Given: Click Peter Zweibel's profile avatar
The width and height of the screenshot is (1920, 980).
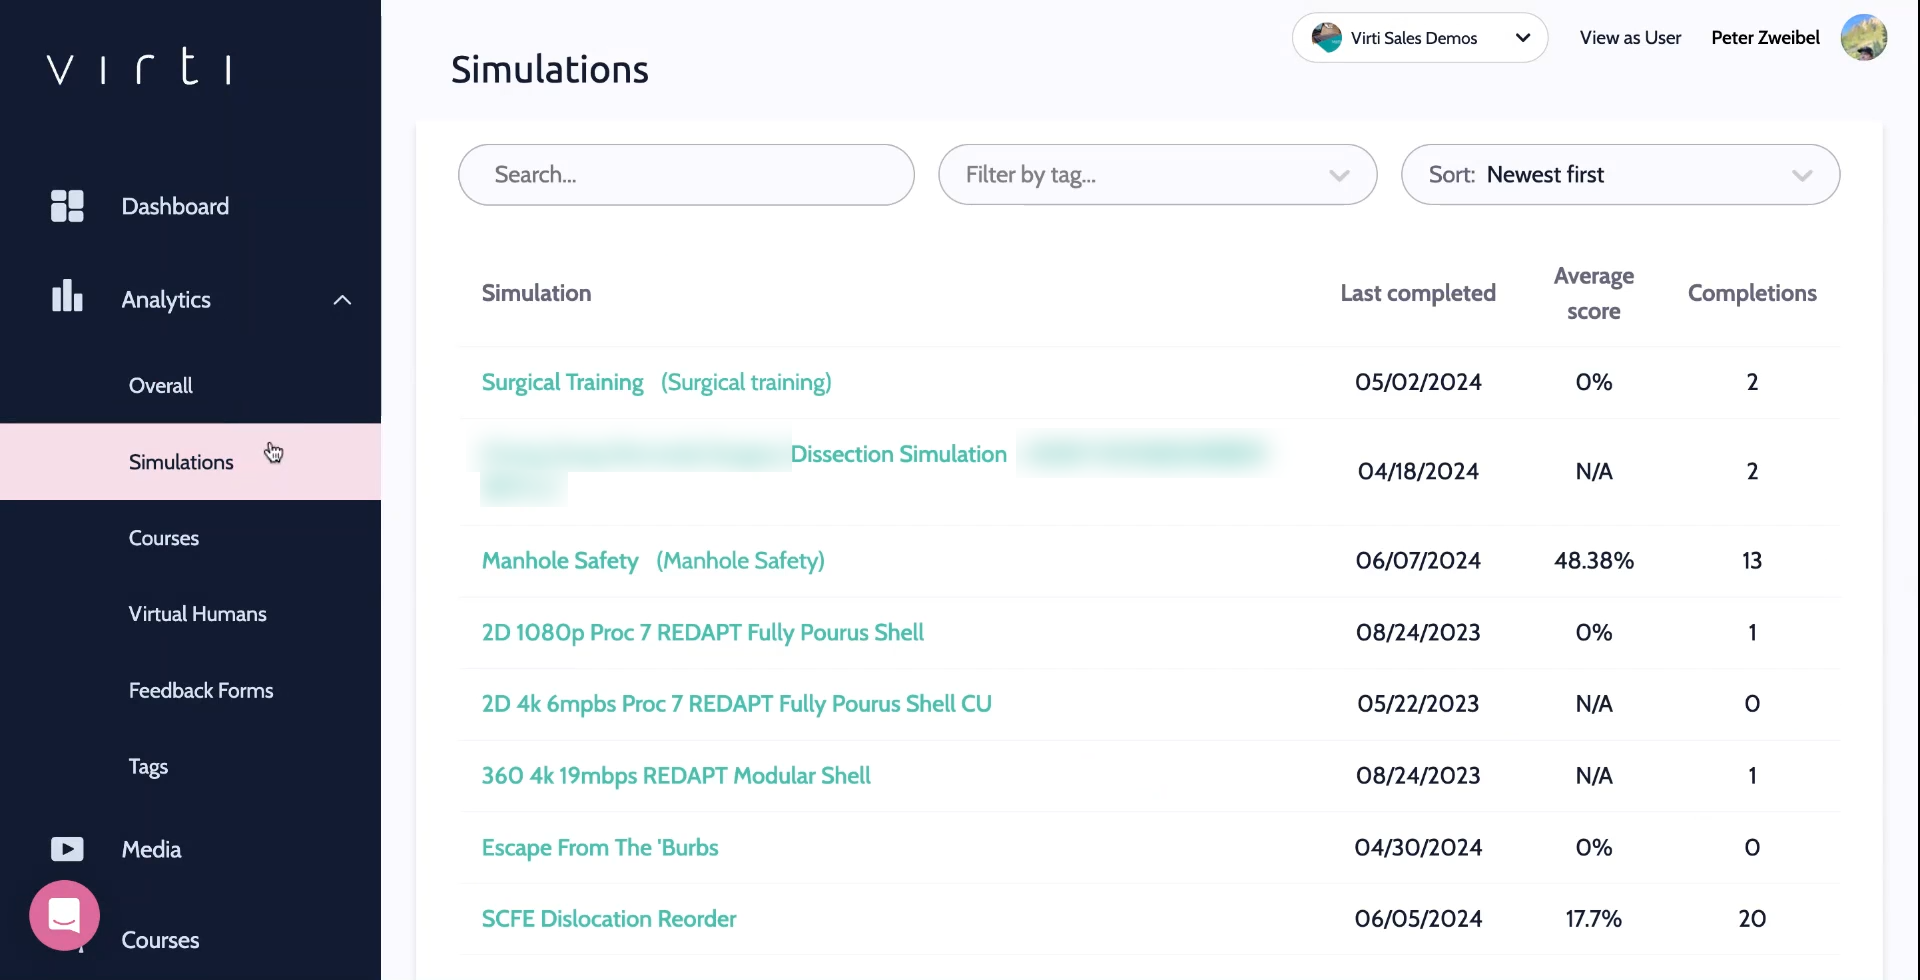Looking at the screenshot, I should click(1863, 38).
